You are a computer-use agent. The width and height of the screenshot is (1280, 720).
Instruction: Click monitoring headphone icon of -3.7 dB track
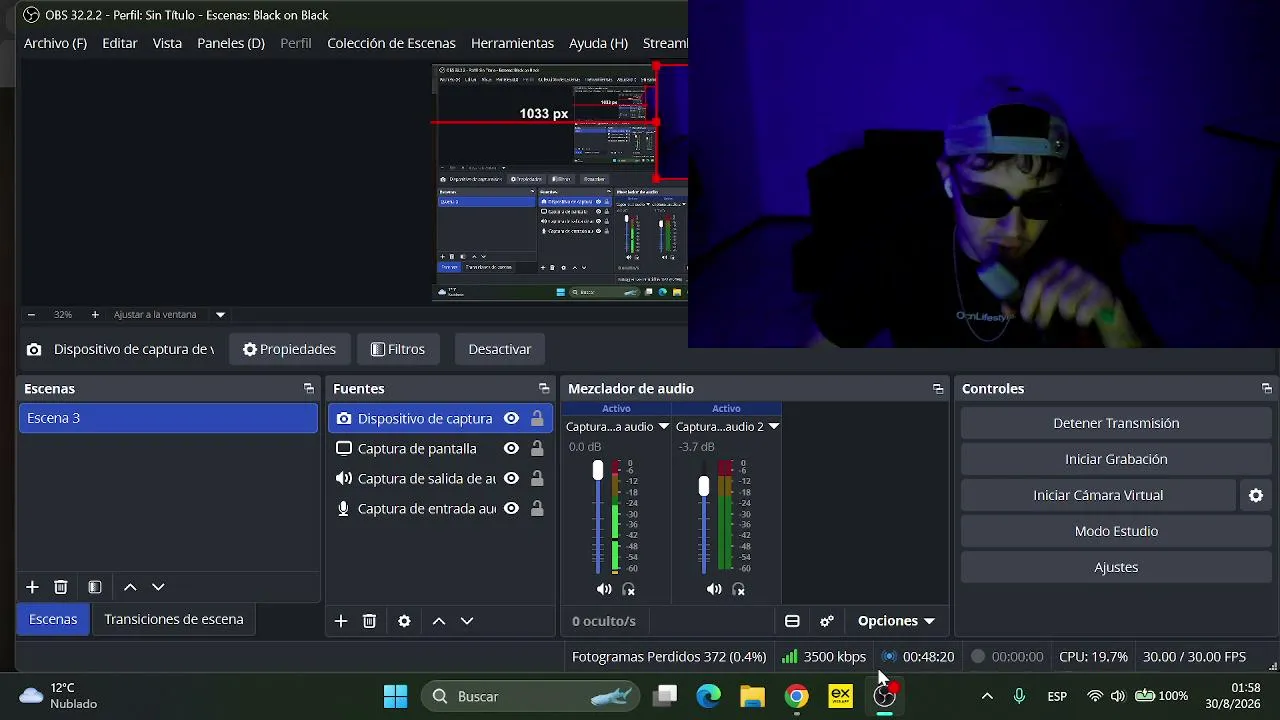tap(739, 590)
